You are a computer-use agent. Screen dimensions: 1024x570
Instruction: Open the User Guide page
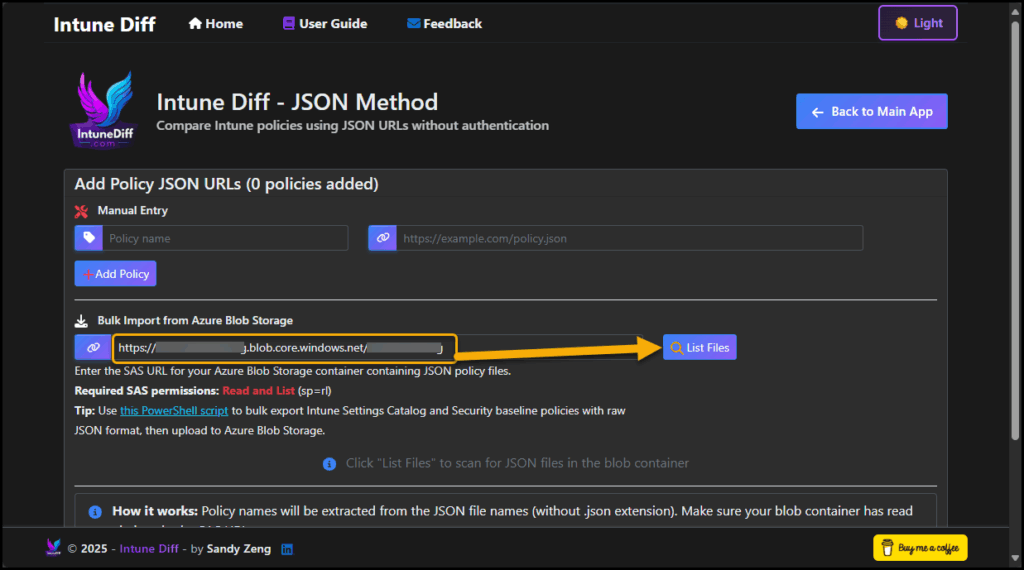[x=325, y=24]
